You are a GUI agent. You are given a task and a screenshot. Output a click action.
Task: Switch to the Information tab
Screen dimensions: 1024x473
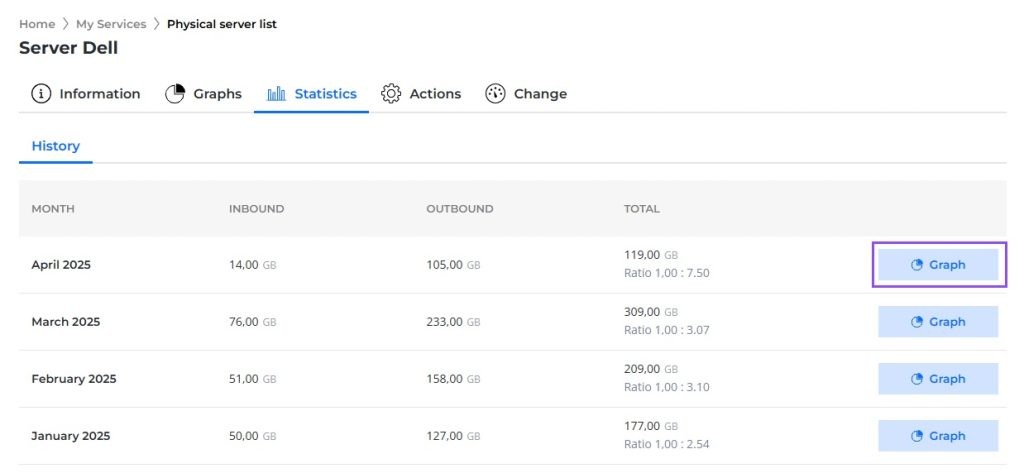coord(99,94)
